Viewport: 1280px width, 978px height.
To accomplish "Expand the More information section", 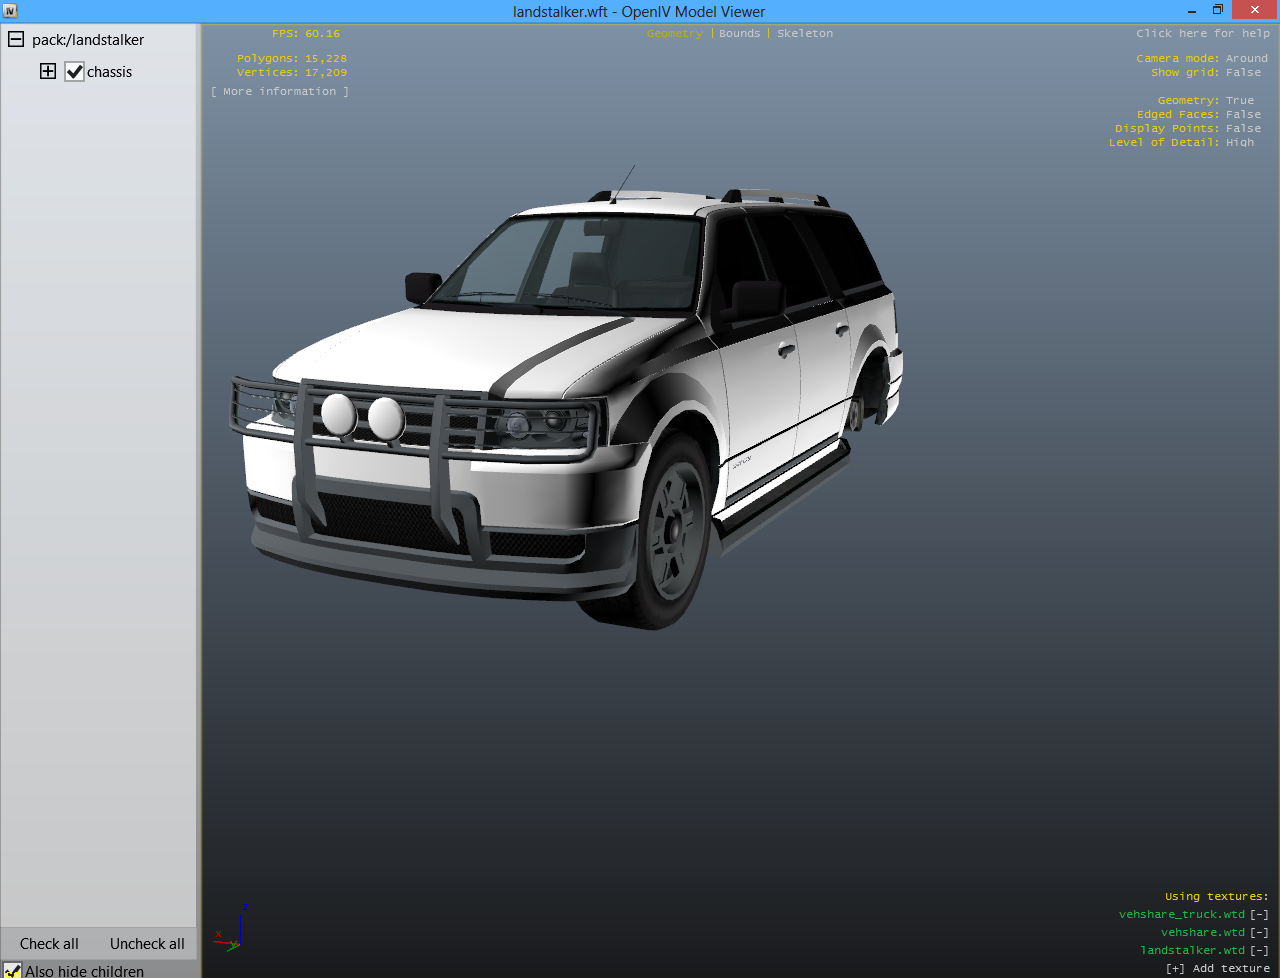I will 280,91.
